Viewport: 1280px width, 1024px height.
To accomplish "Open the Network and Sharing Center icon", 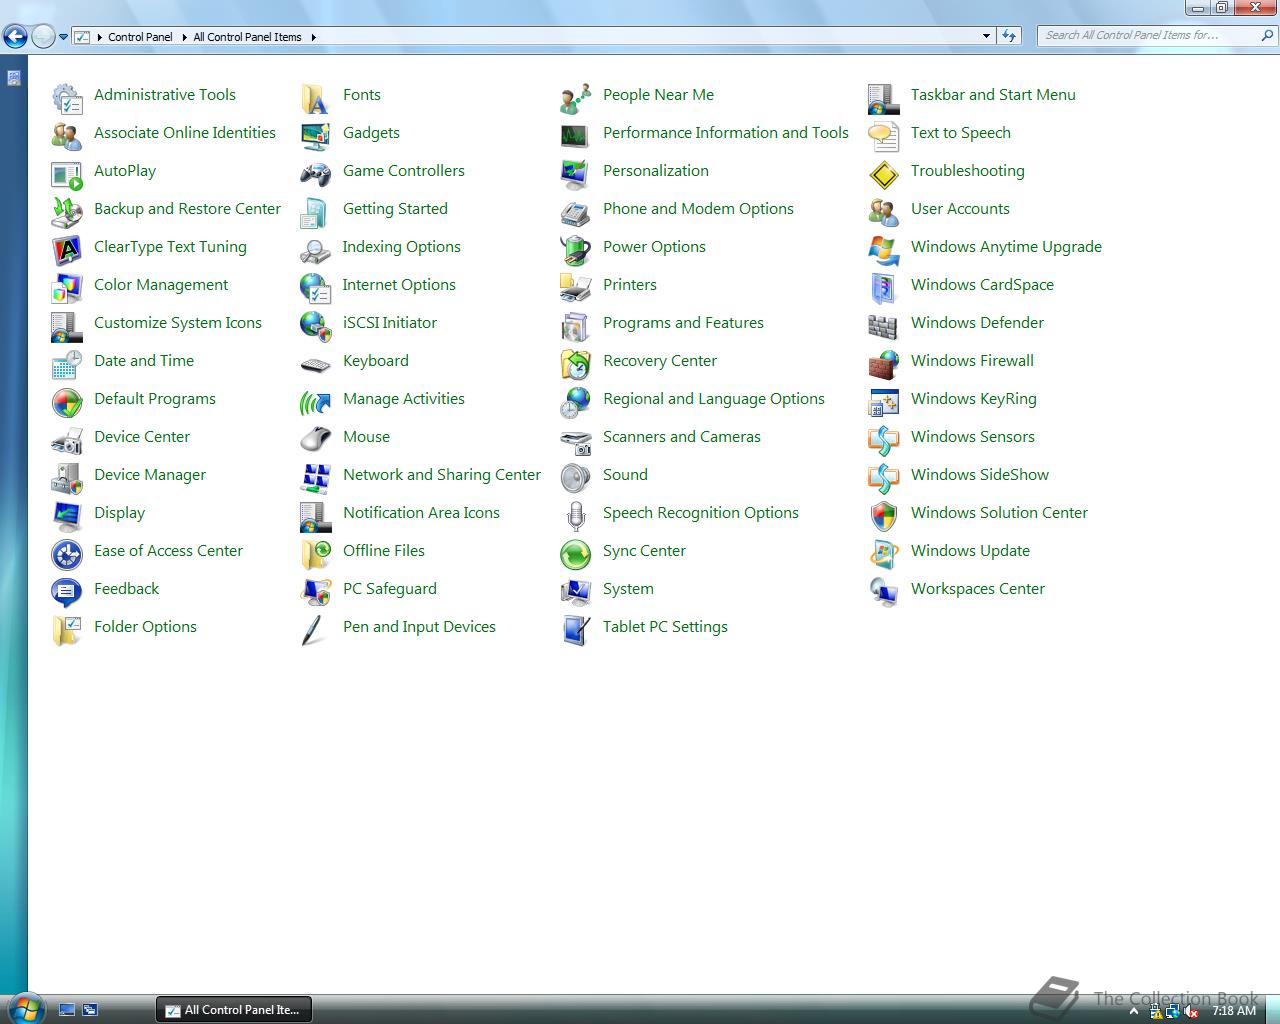I will pyautogui.click(x=315, y=478).
